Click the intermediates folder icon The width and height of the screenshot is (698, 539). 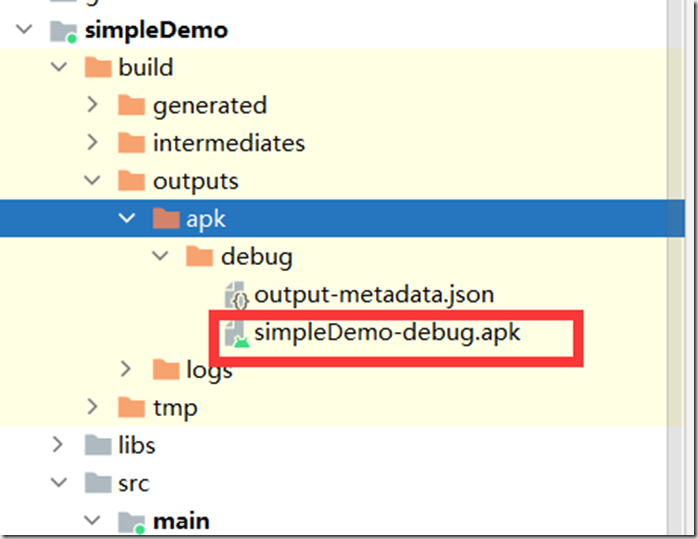(131, 143)
